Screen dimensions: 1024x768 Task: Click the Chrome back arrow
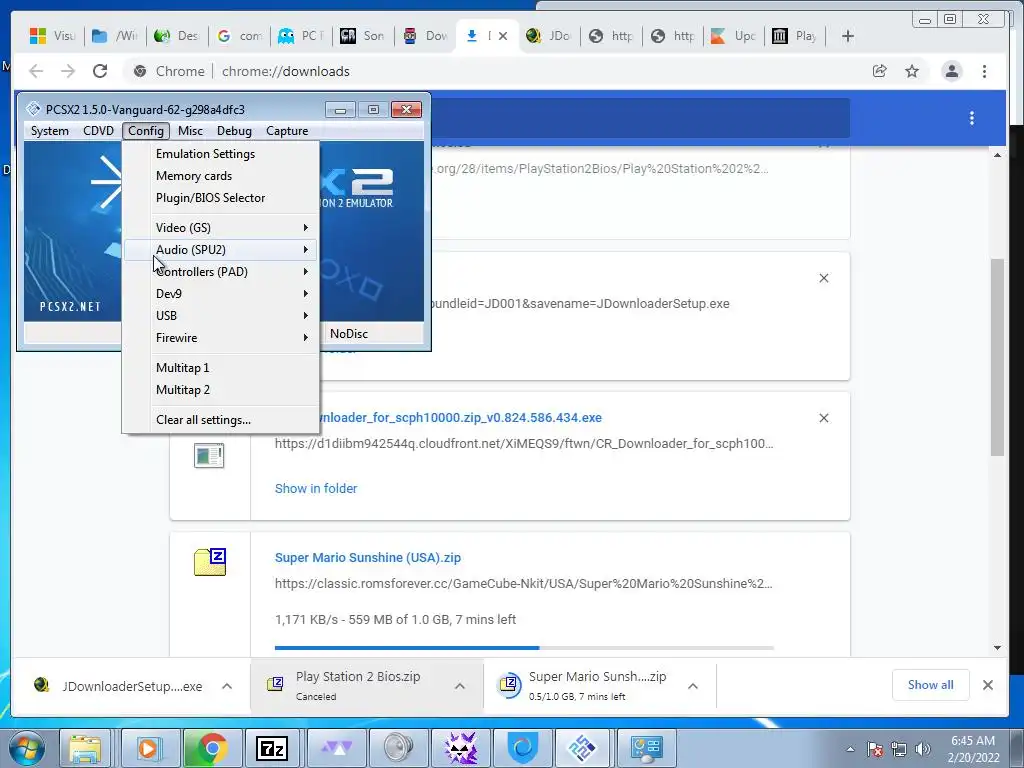(x=36, y=71)
